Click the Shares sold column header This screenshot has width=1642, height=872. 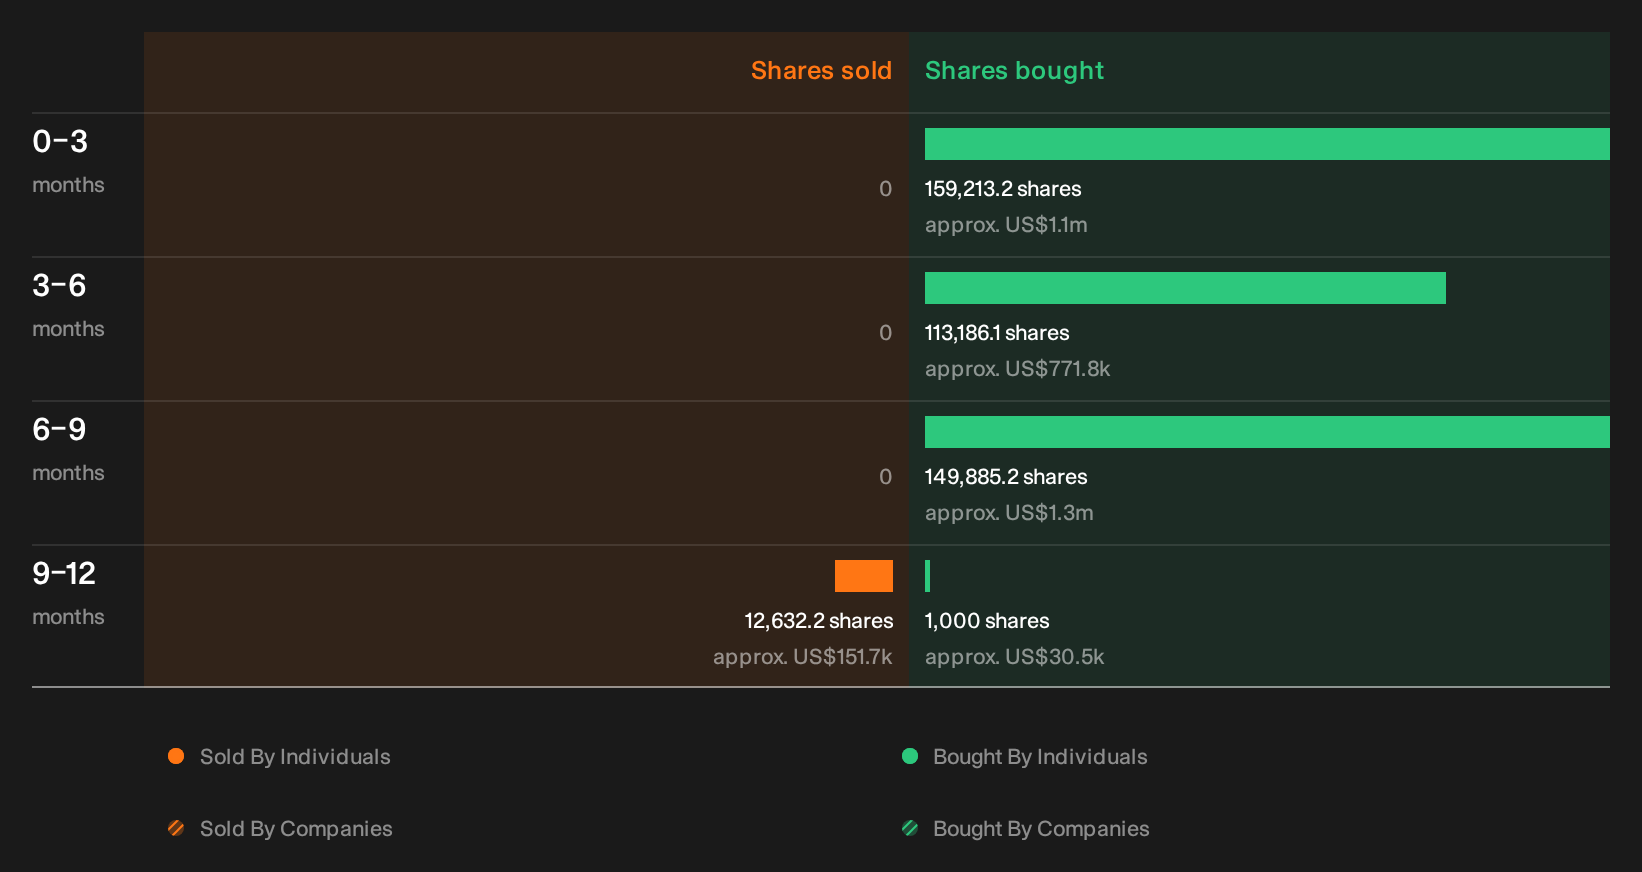click(821, 71)
